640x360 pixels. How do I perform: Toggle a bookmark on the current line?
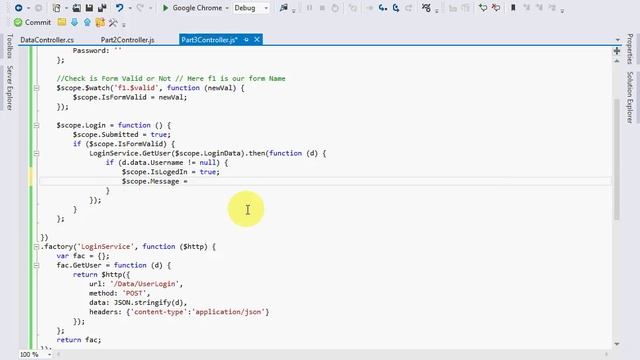pyautogui.click(x=513, y=8)
